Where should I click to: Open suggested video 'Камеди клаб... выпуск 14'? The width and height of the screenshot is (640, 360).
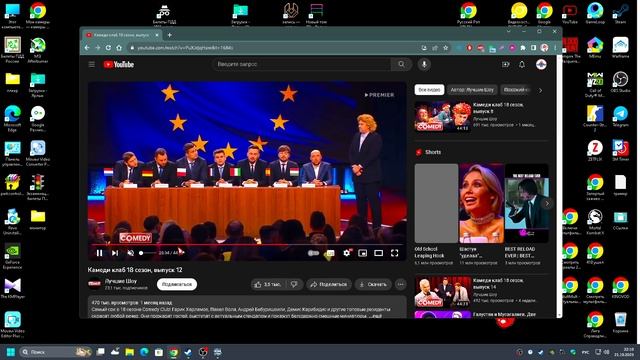pos(481,292)
